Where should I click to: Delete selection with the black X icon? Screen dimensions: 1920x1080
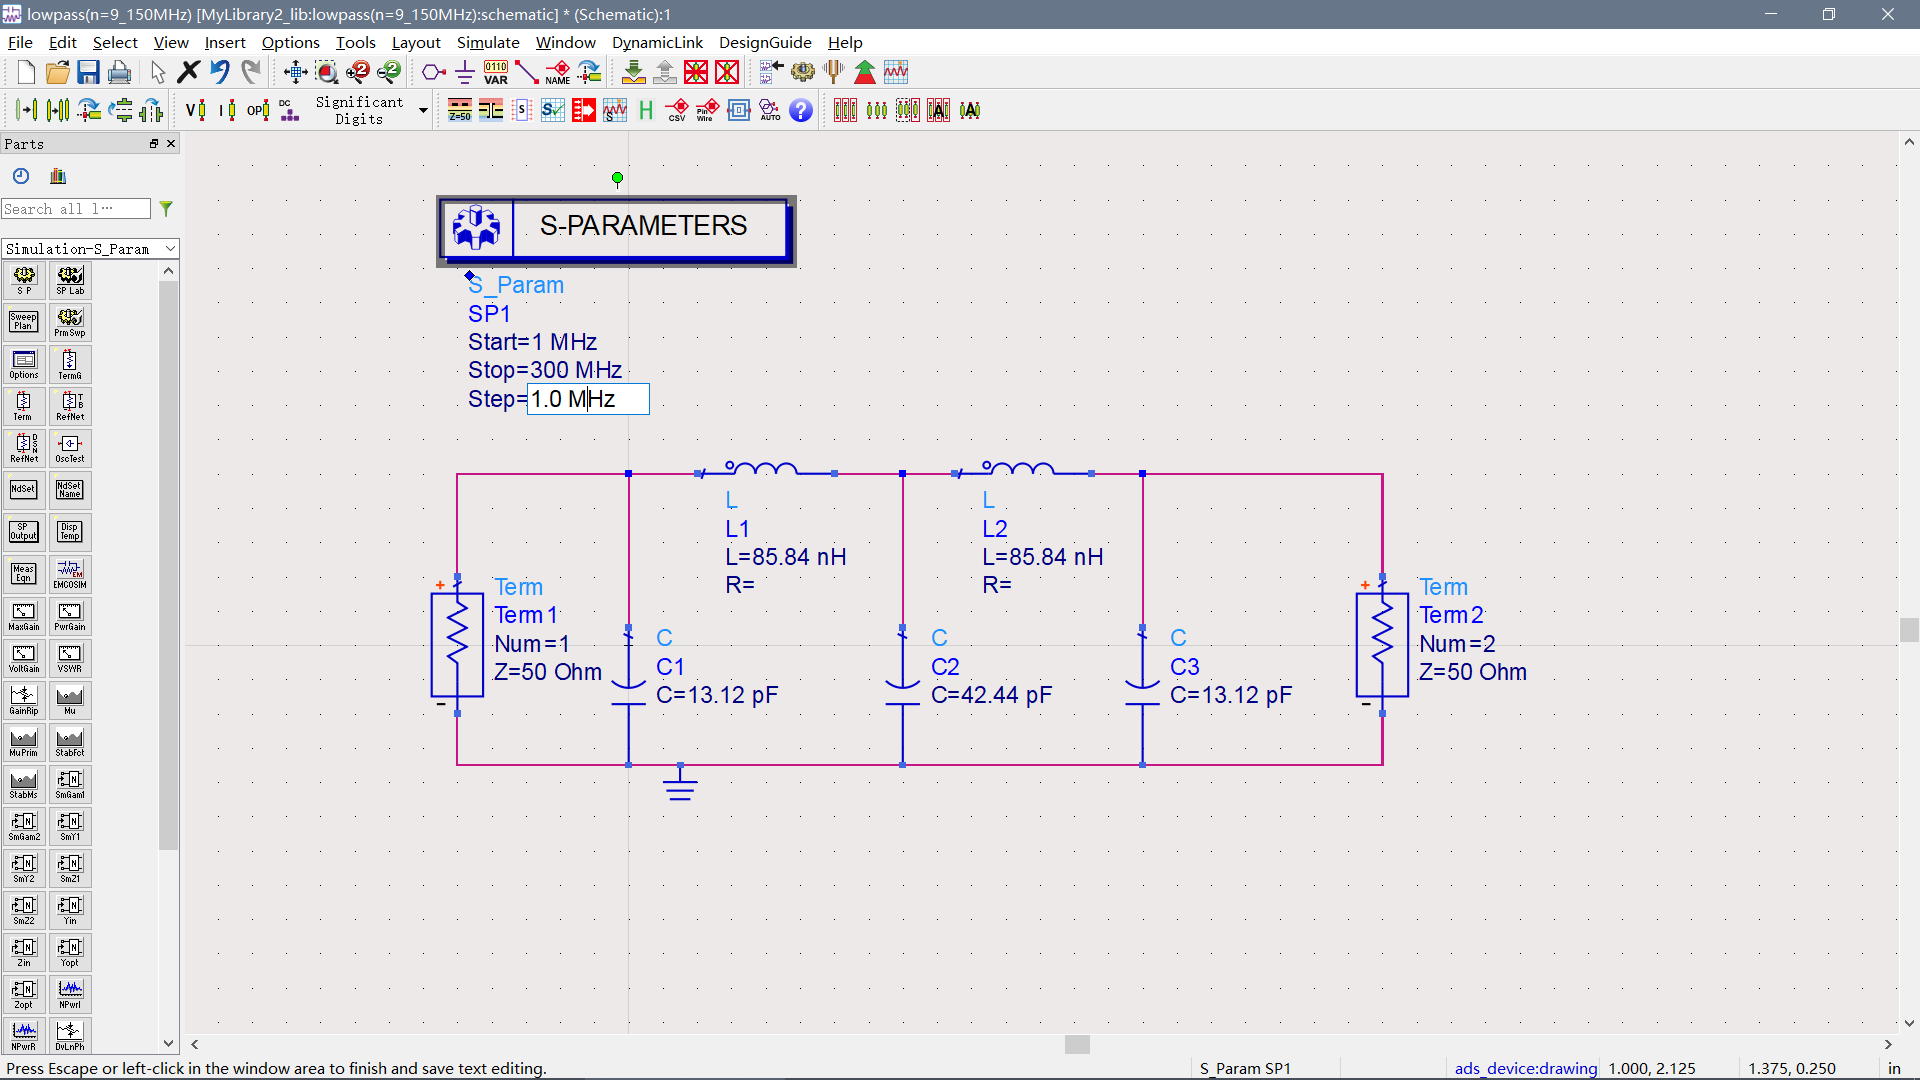pos(188,72)
